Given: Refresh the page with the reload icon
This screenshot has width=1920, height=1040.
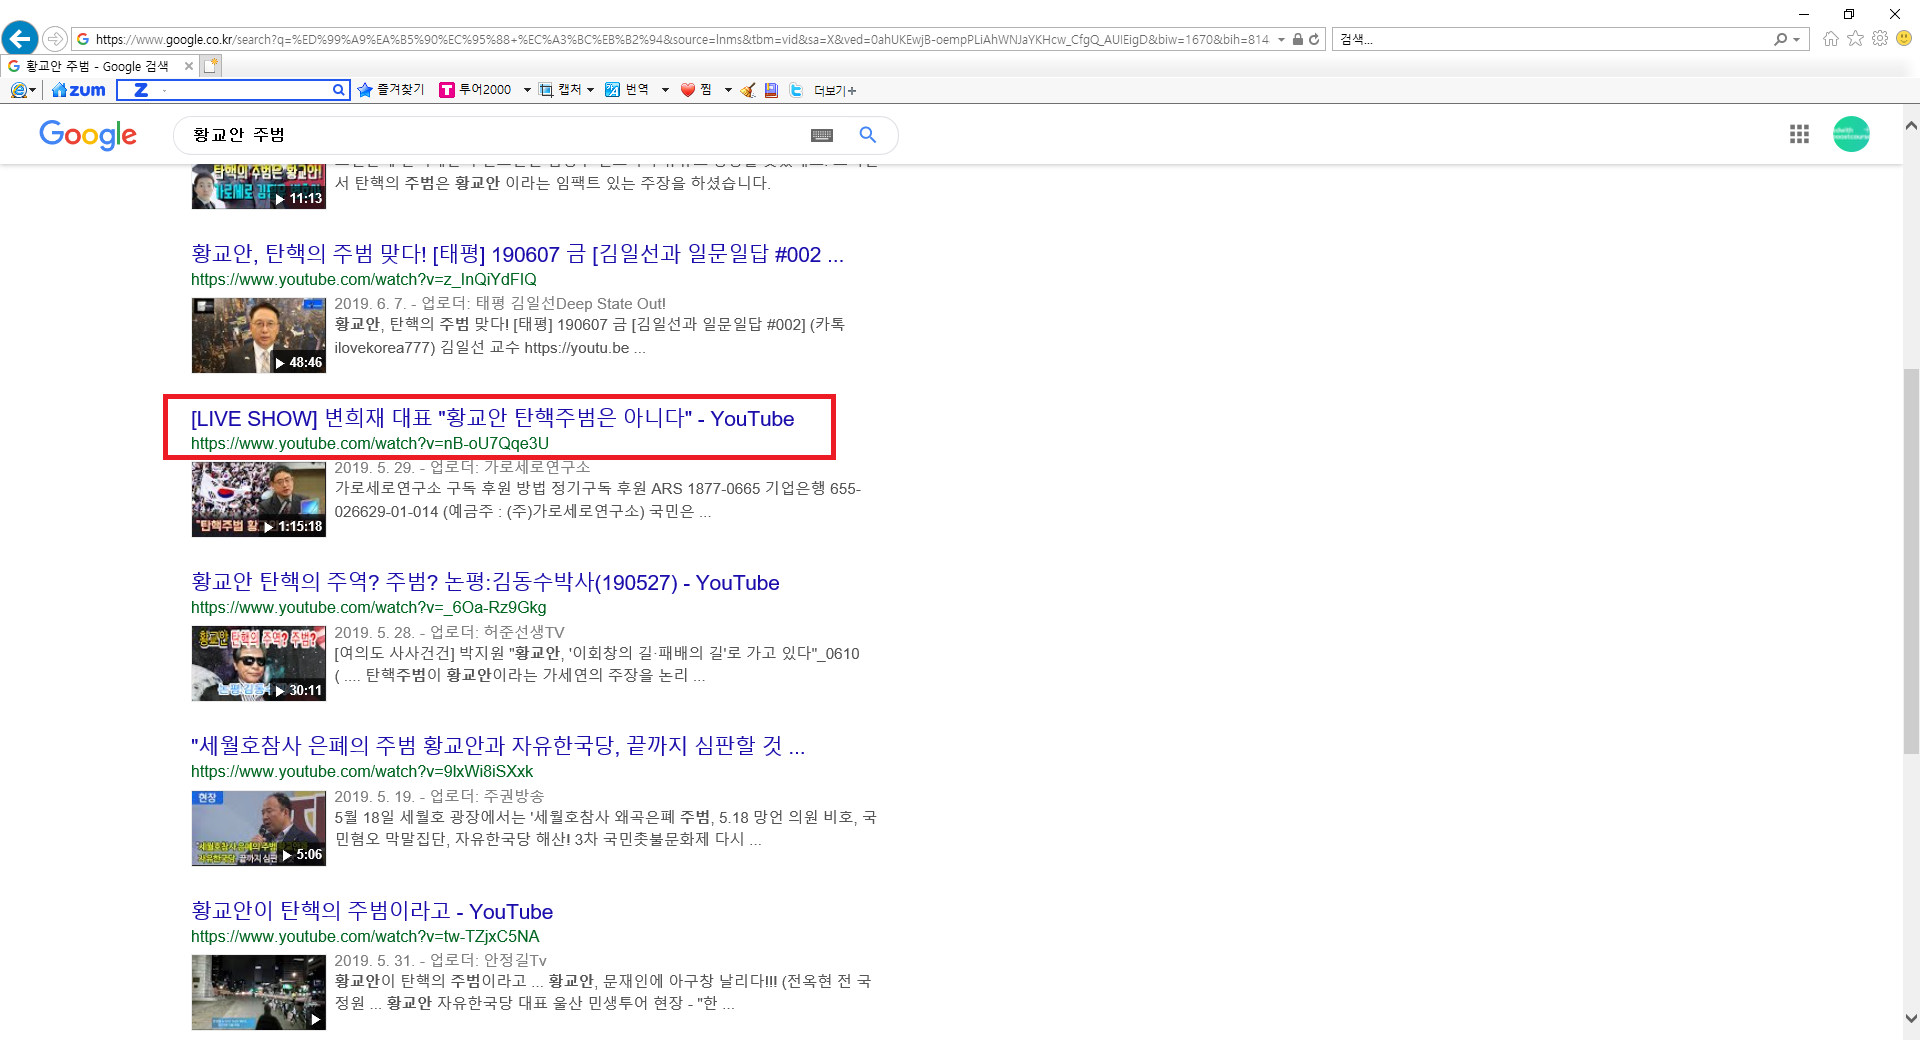Looking at the screenshot, I should point(1314,39).
